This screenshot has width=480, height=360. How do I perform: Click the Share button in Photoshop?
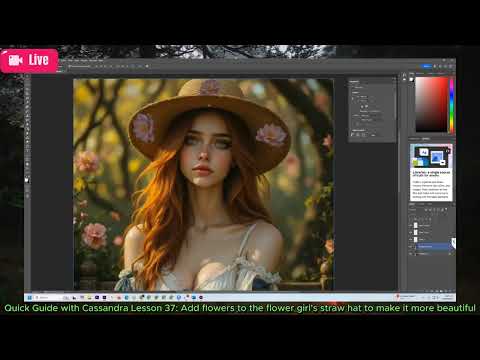point(426,66)
